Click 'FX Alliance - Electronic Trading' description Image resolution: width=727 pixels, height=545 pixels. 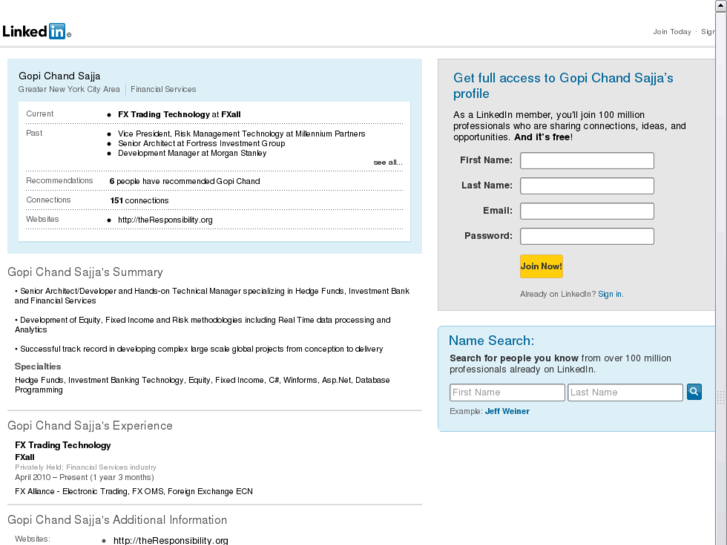[x=134, y=491]
